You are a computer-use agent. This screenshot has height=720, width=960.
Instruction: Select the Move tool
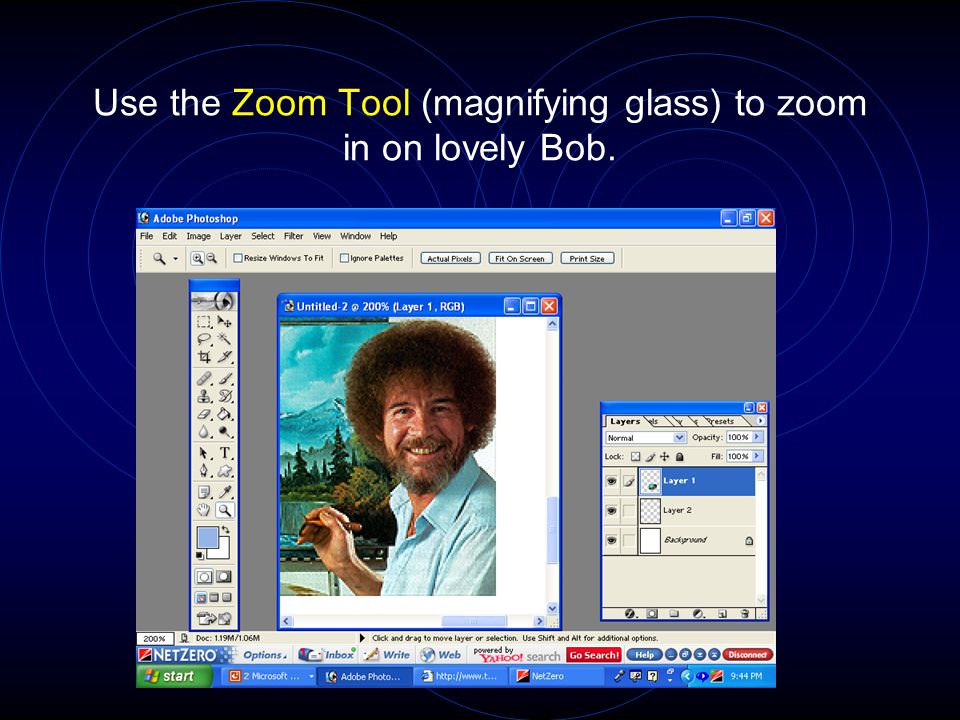tap(225, 321)
